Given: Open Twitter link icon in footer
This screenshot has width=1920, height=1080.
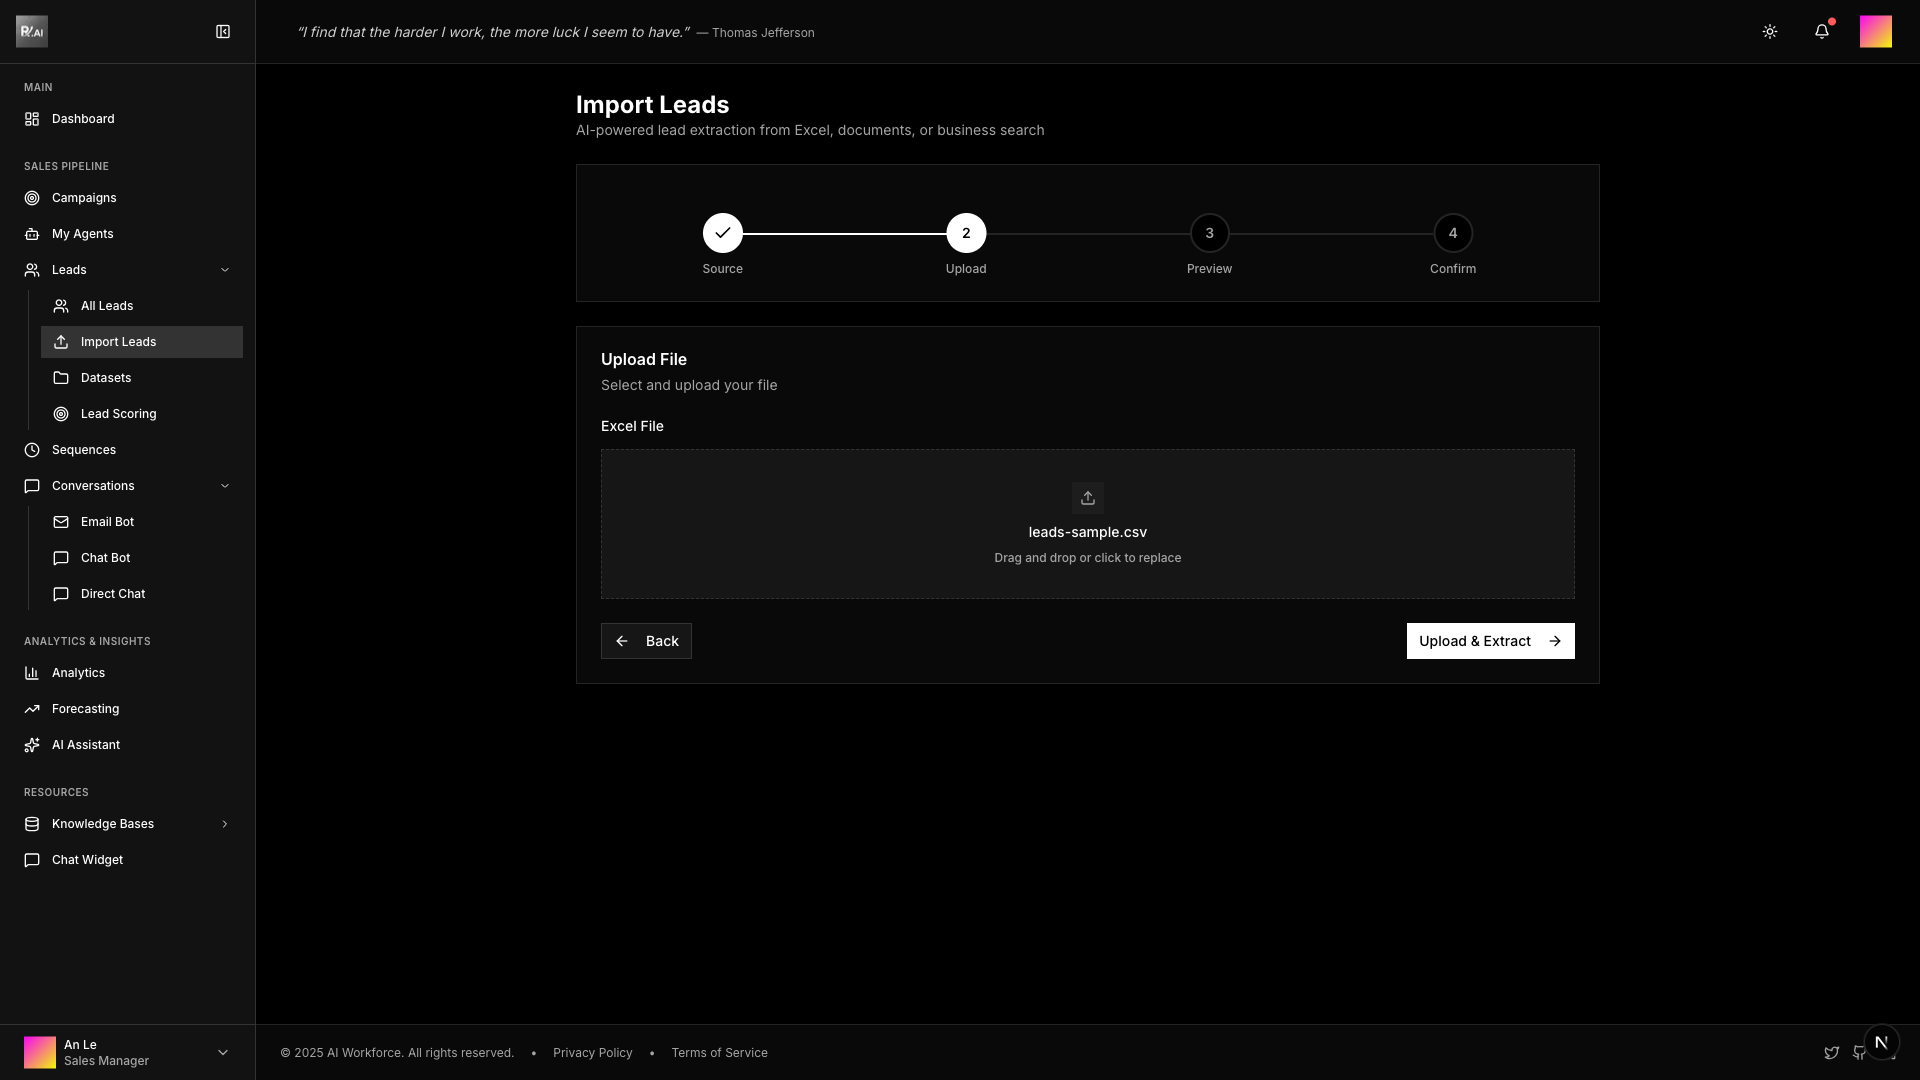Looking at the screenshot, I should (1831, 1053).
